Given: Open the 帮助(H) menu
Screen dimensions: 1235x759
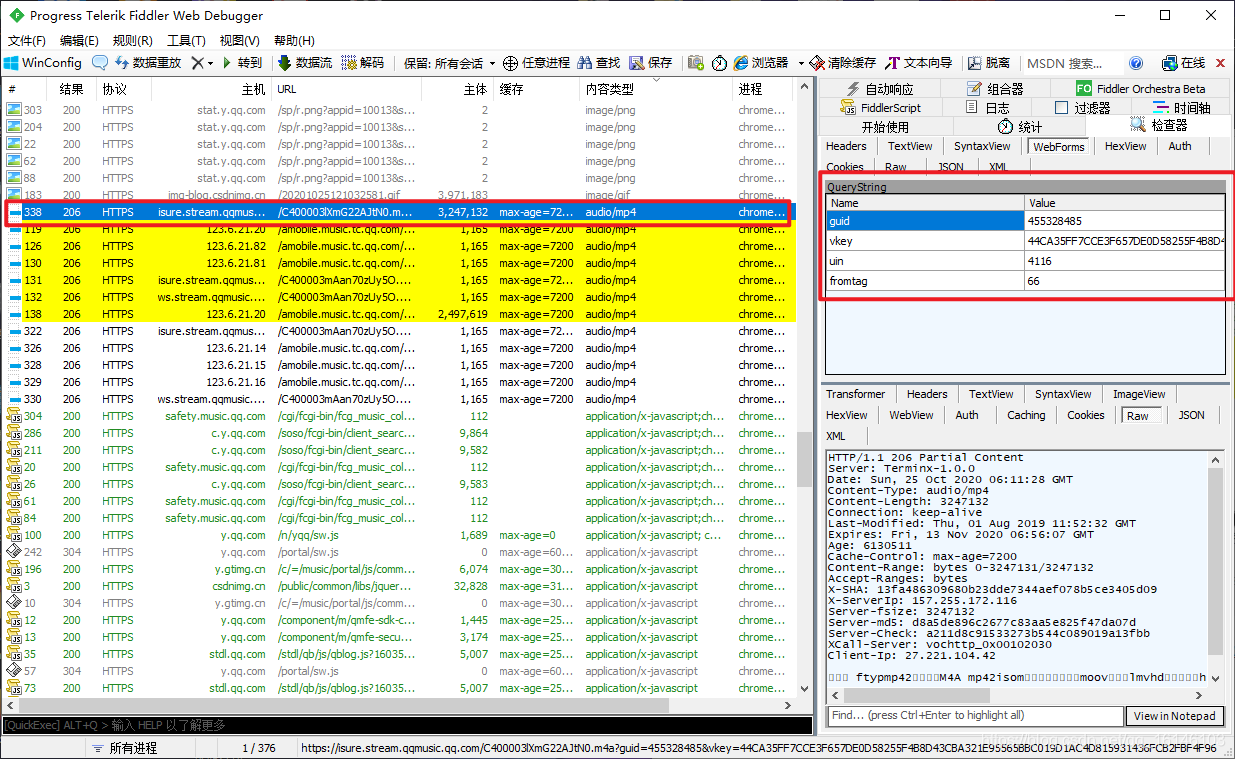Looking at the screenshot, I should click(x=293, y=40).
